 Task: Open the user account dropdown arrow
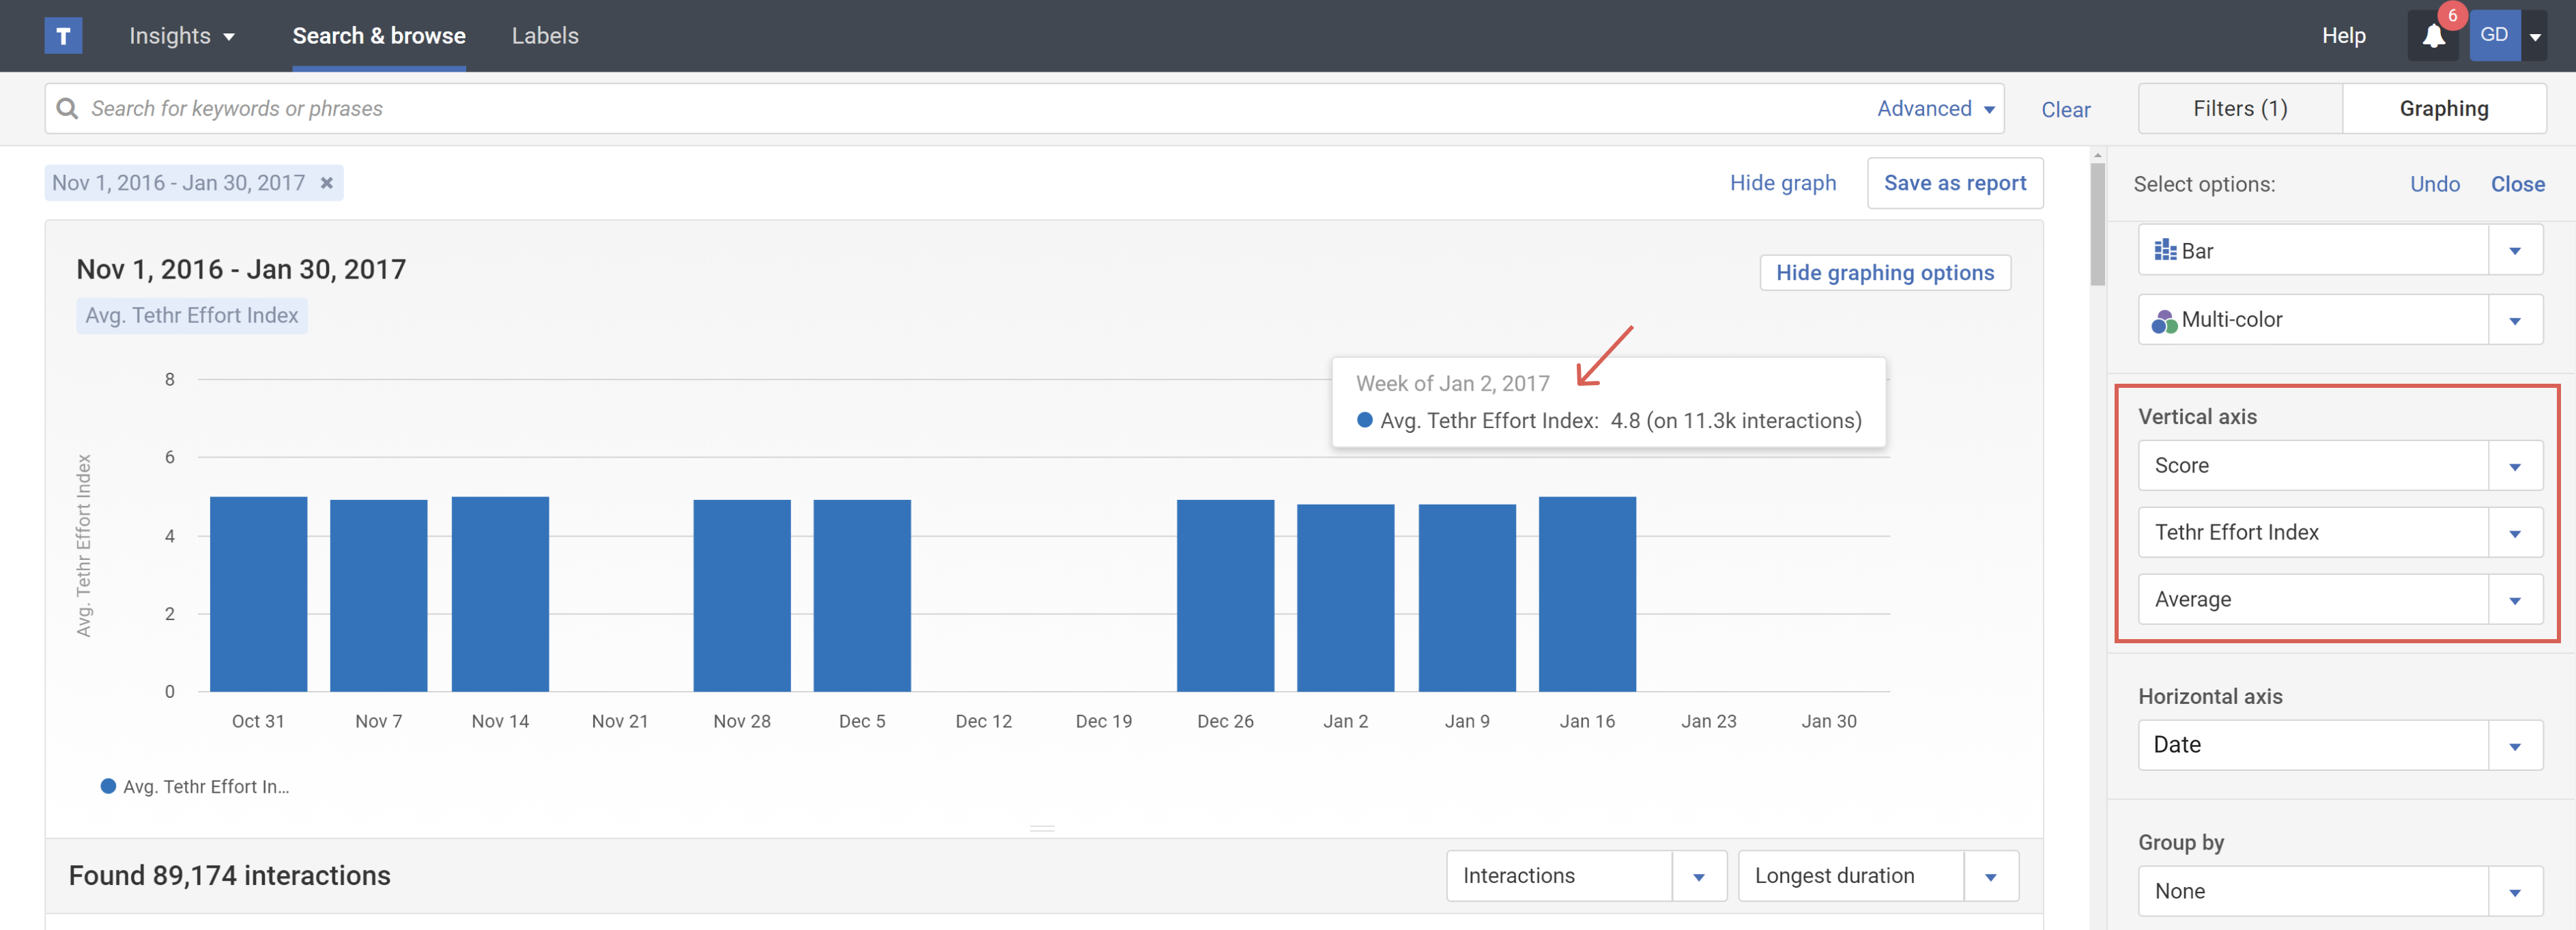click(x=2535, y=37)
